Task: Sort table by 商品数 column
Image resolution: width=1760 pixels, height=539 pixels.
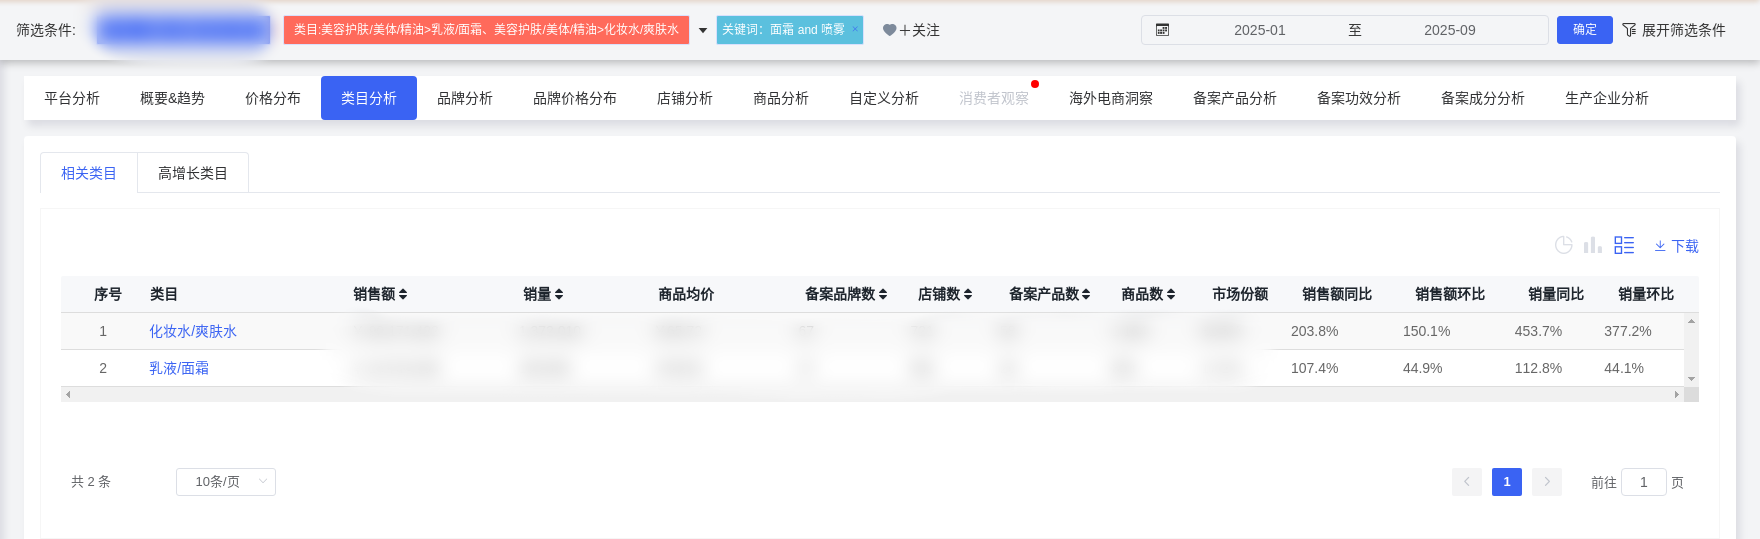Action: tap(1171, 294)
